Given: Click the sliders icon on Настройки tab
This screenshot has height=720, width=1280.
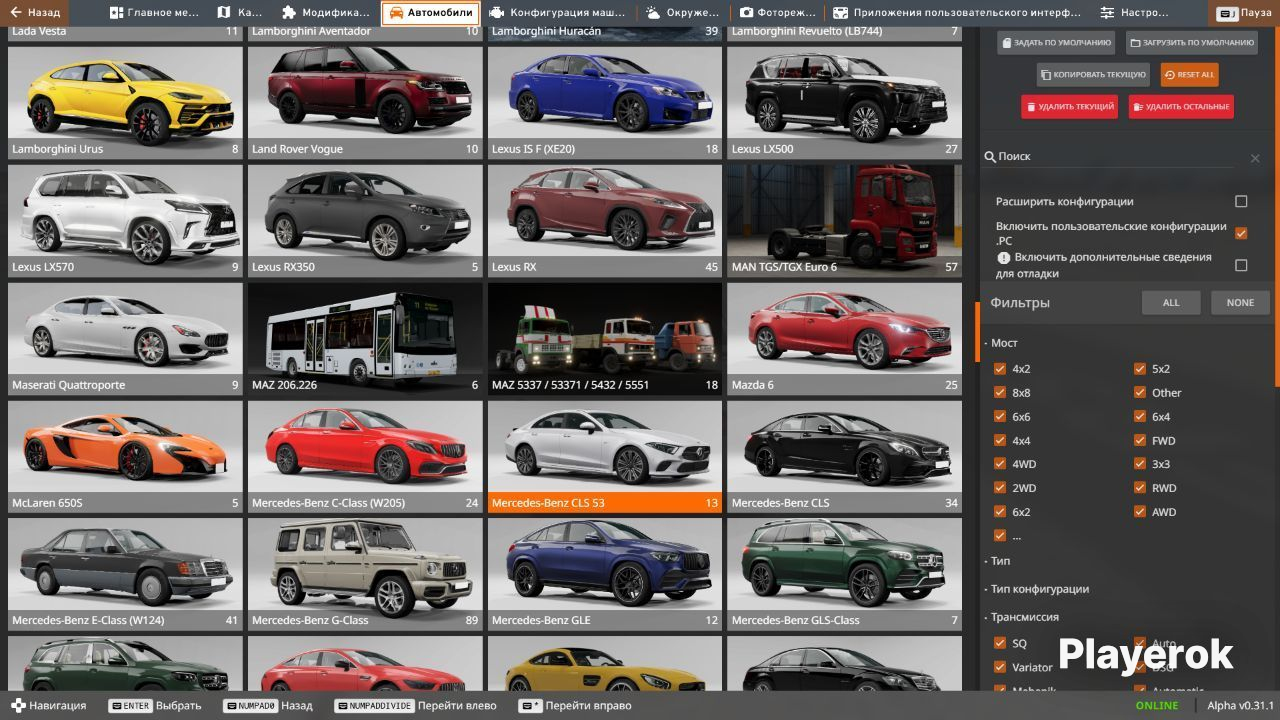Looking at the screenshot, I should coord(1107,13).
